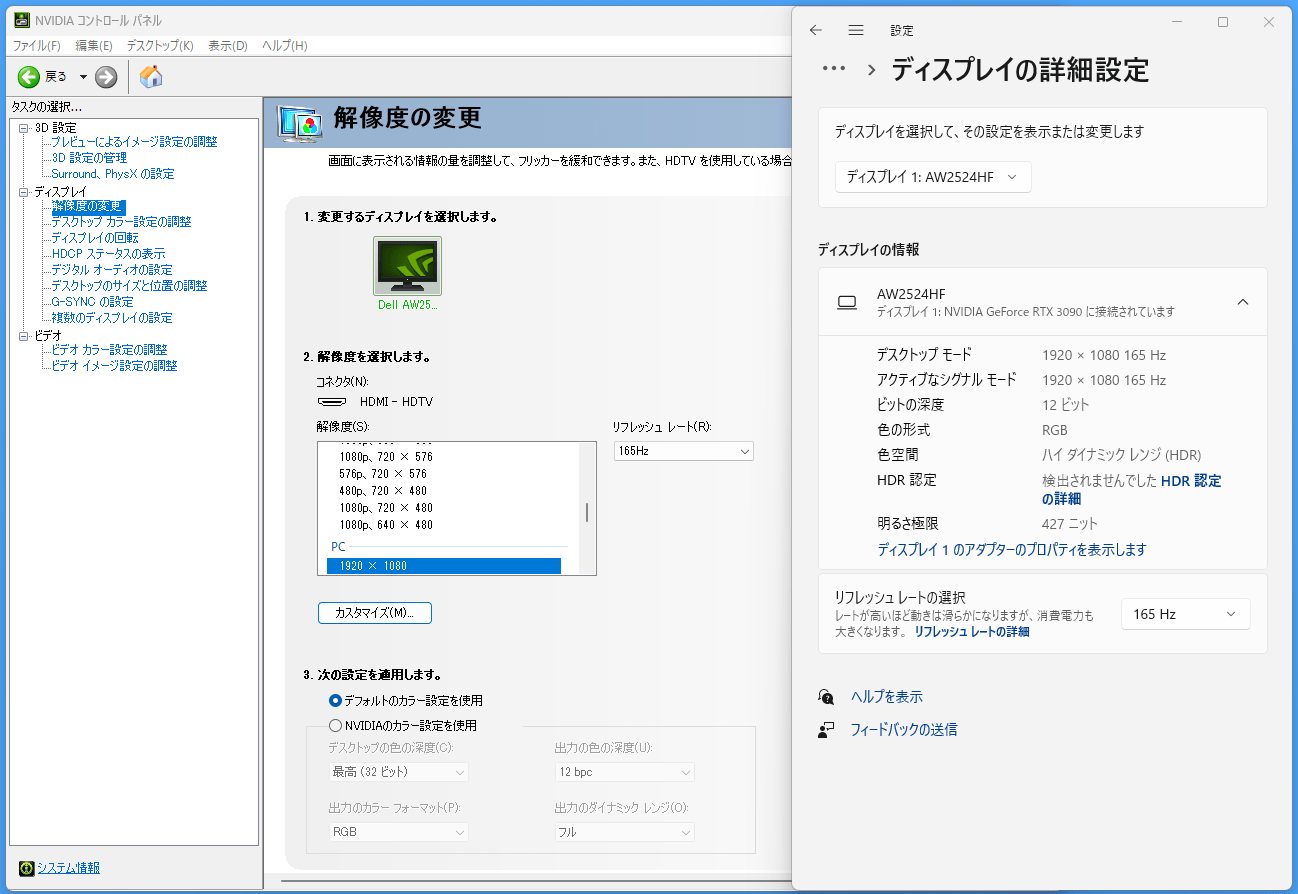Select 576p, 720 × 576 resolution
The height and width of the screenshot is (894, 1298).
pos(383,474)
